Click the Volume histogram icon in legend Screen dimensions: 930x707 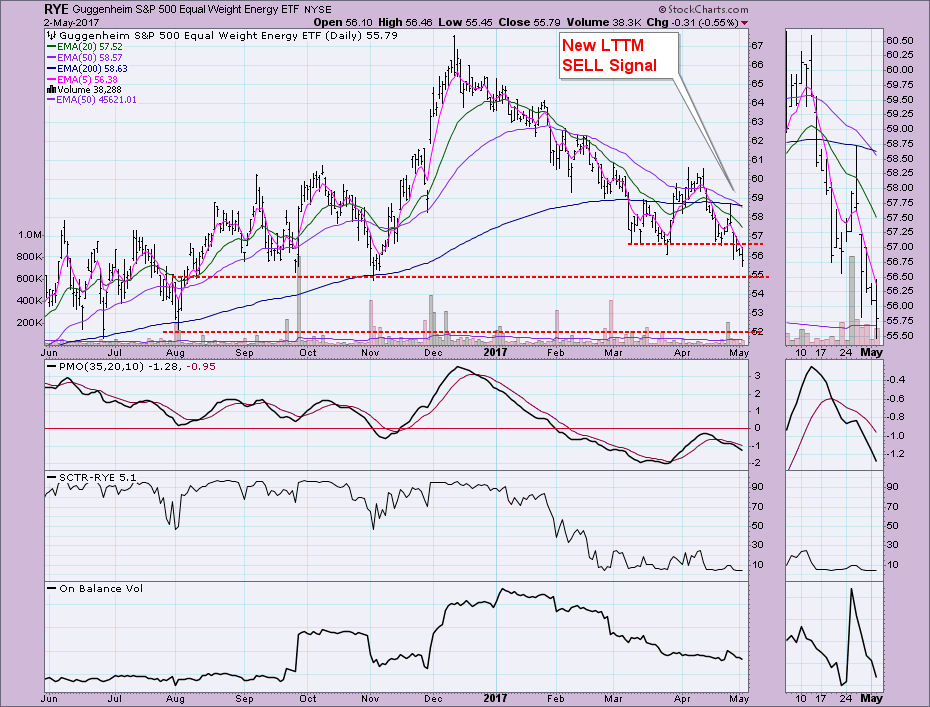pyautogui.click(x=51, y=88)
